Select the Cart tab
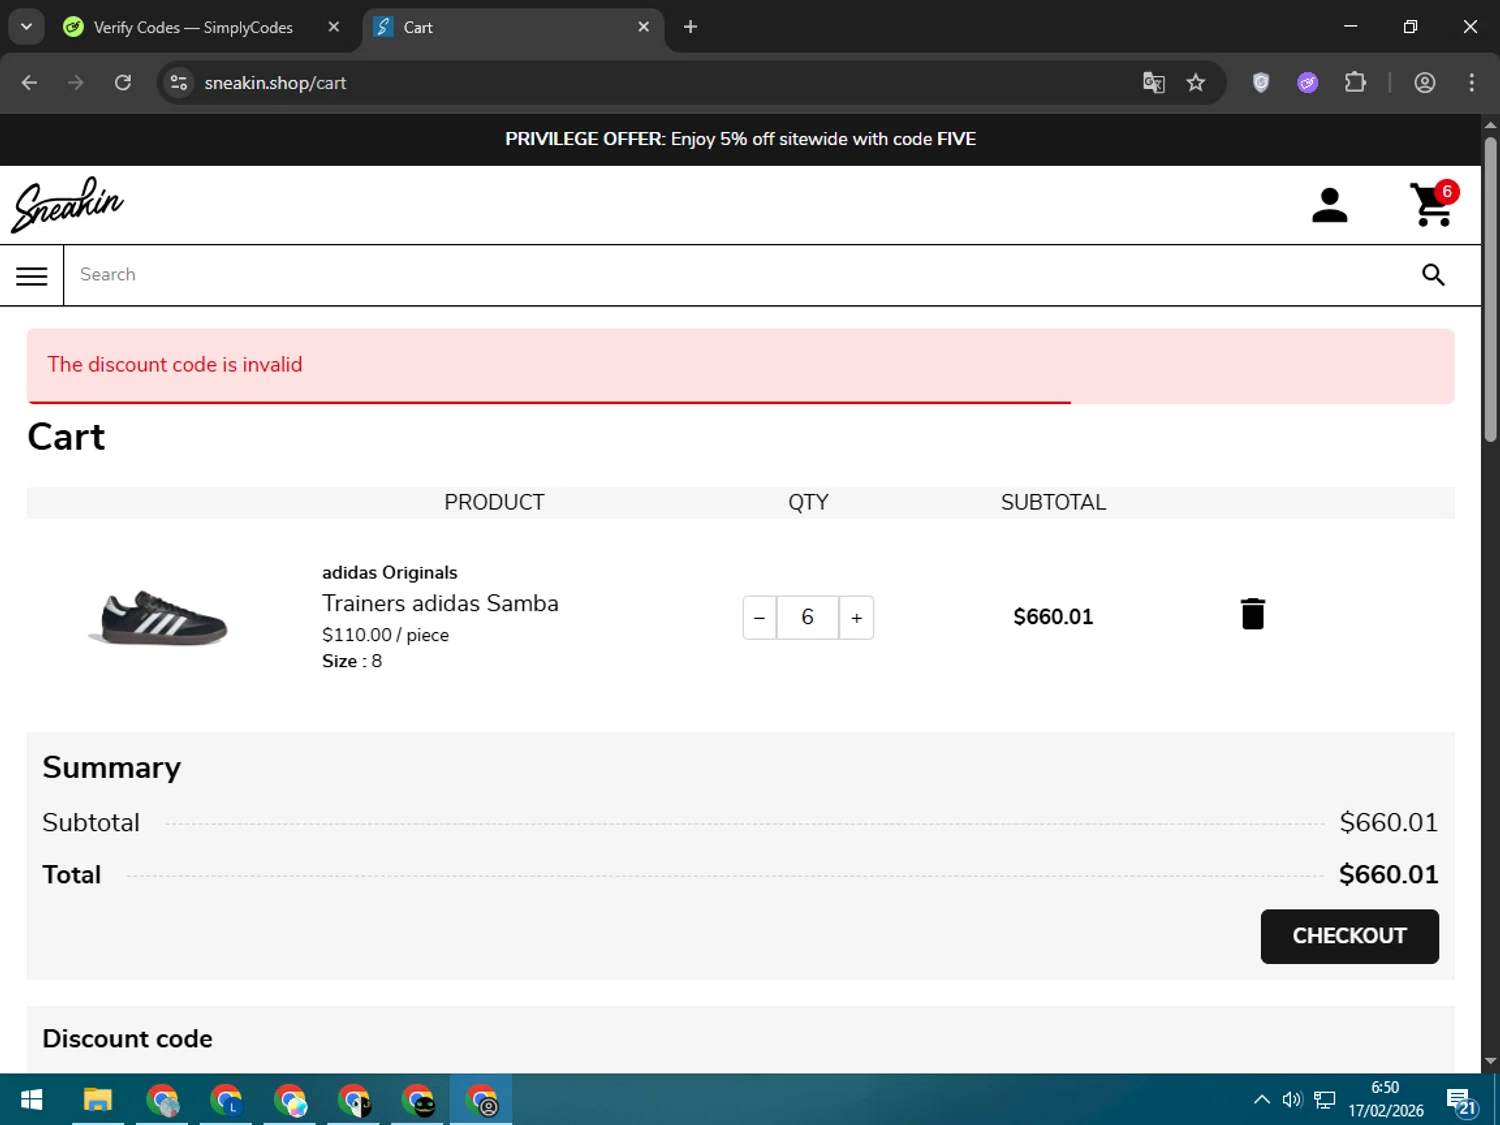The image size is (1500, 1125). pyautogui.click(x=513, y=27)
